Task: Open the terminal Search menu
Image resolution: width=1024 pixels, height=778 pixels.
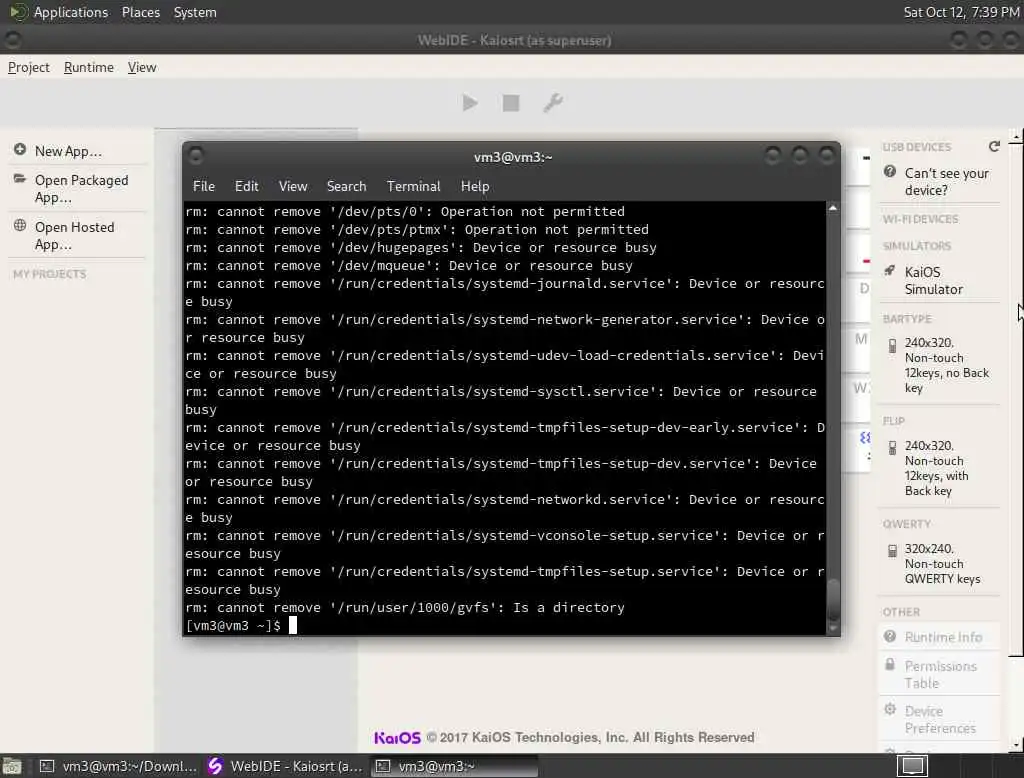Action: pyautogui.click(x=346, y=186)
